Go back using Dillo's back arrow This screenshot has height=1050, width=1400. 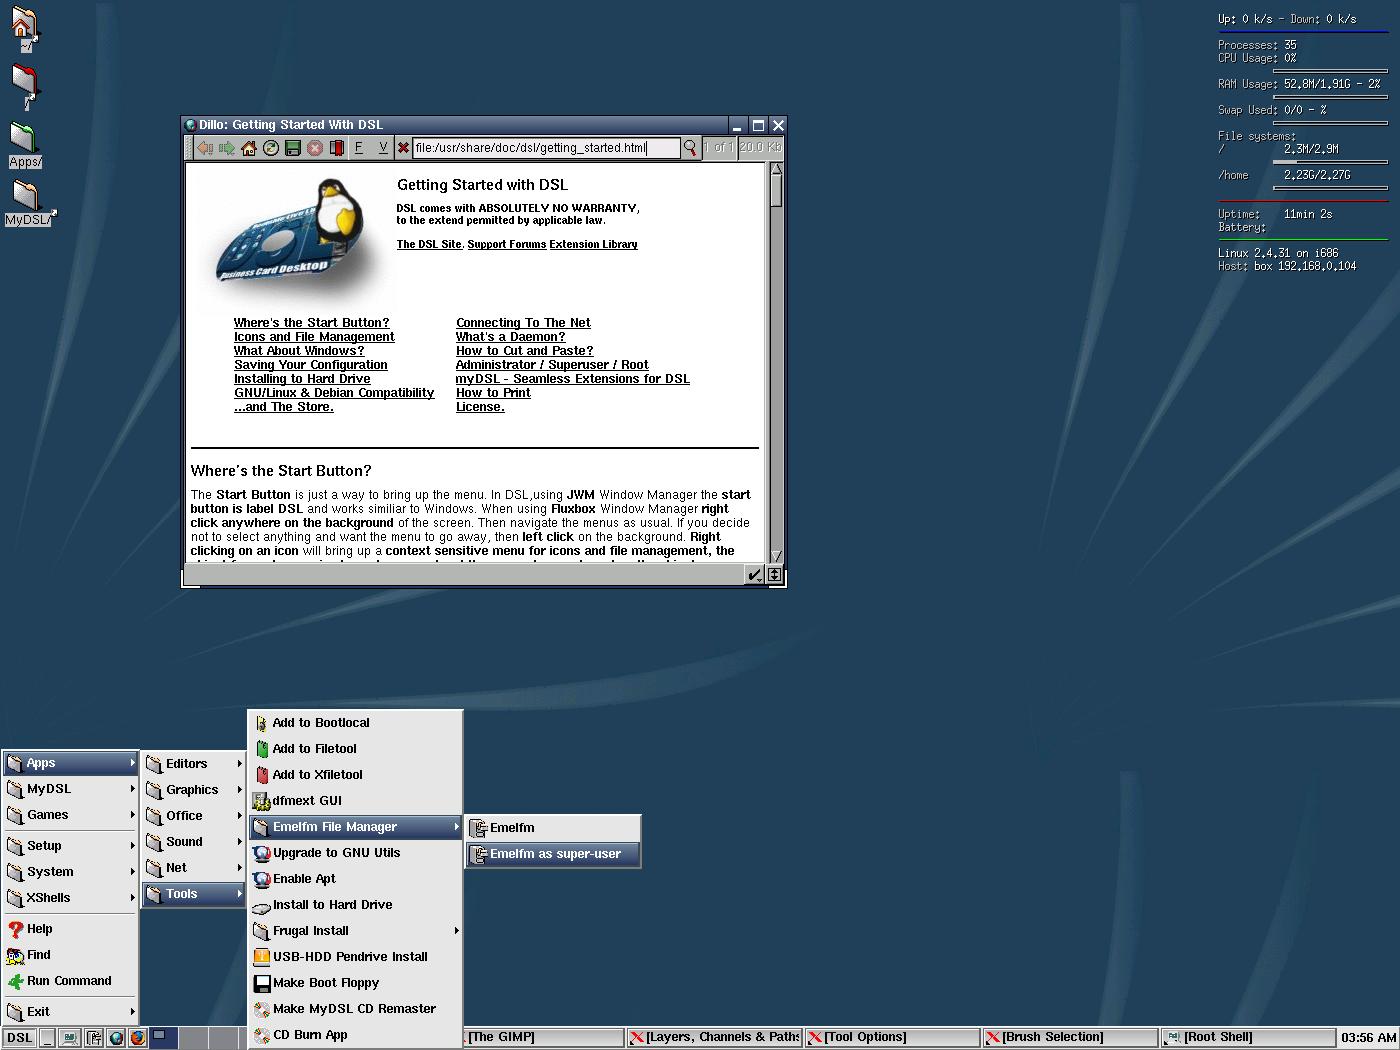point(205,148)
